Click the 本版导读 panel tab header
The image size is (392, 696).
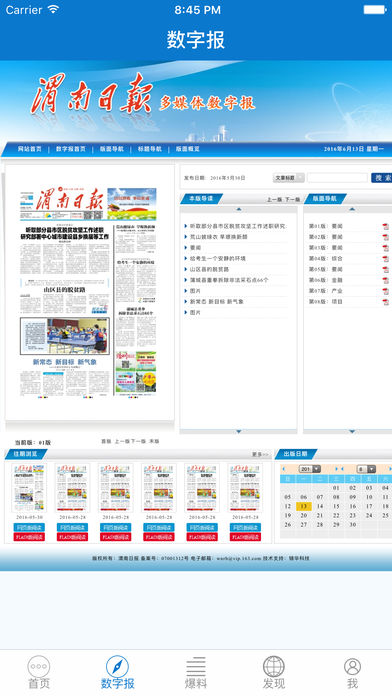(x=201, y=199)
